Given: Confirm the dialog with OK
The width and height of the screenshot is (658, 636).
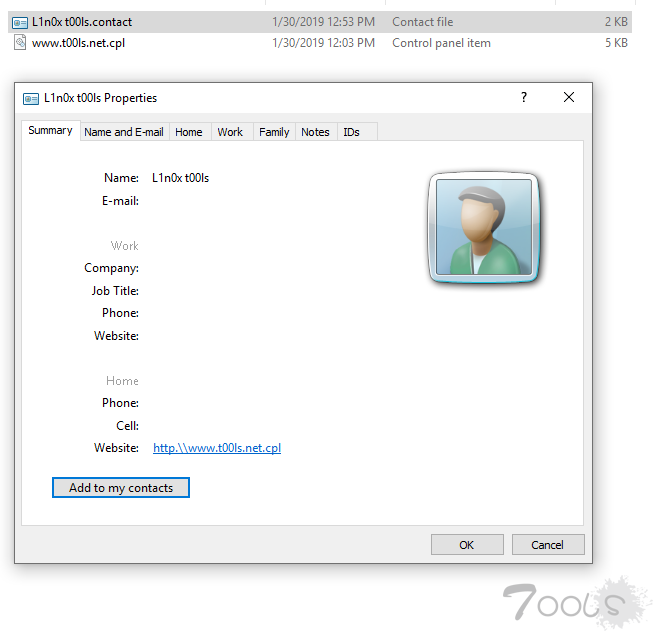Looking at the screenshot, I should [x=467, y=545].
